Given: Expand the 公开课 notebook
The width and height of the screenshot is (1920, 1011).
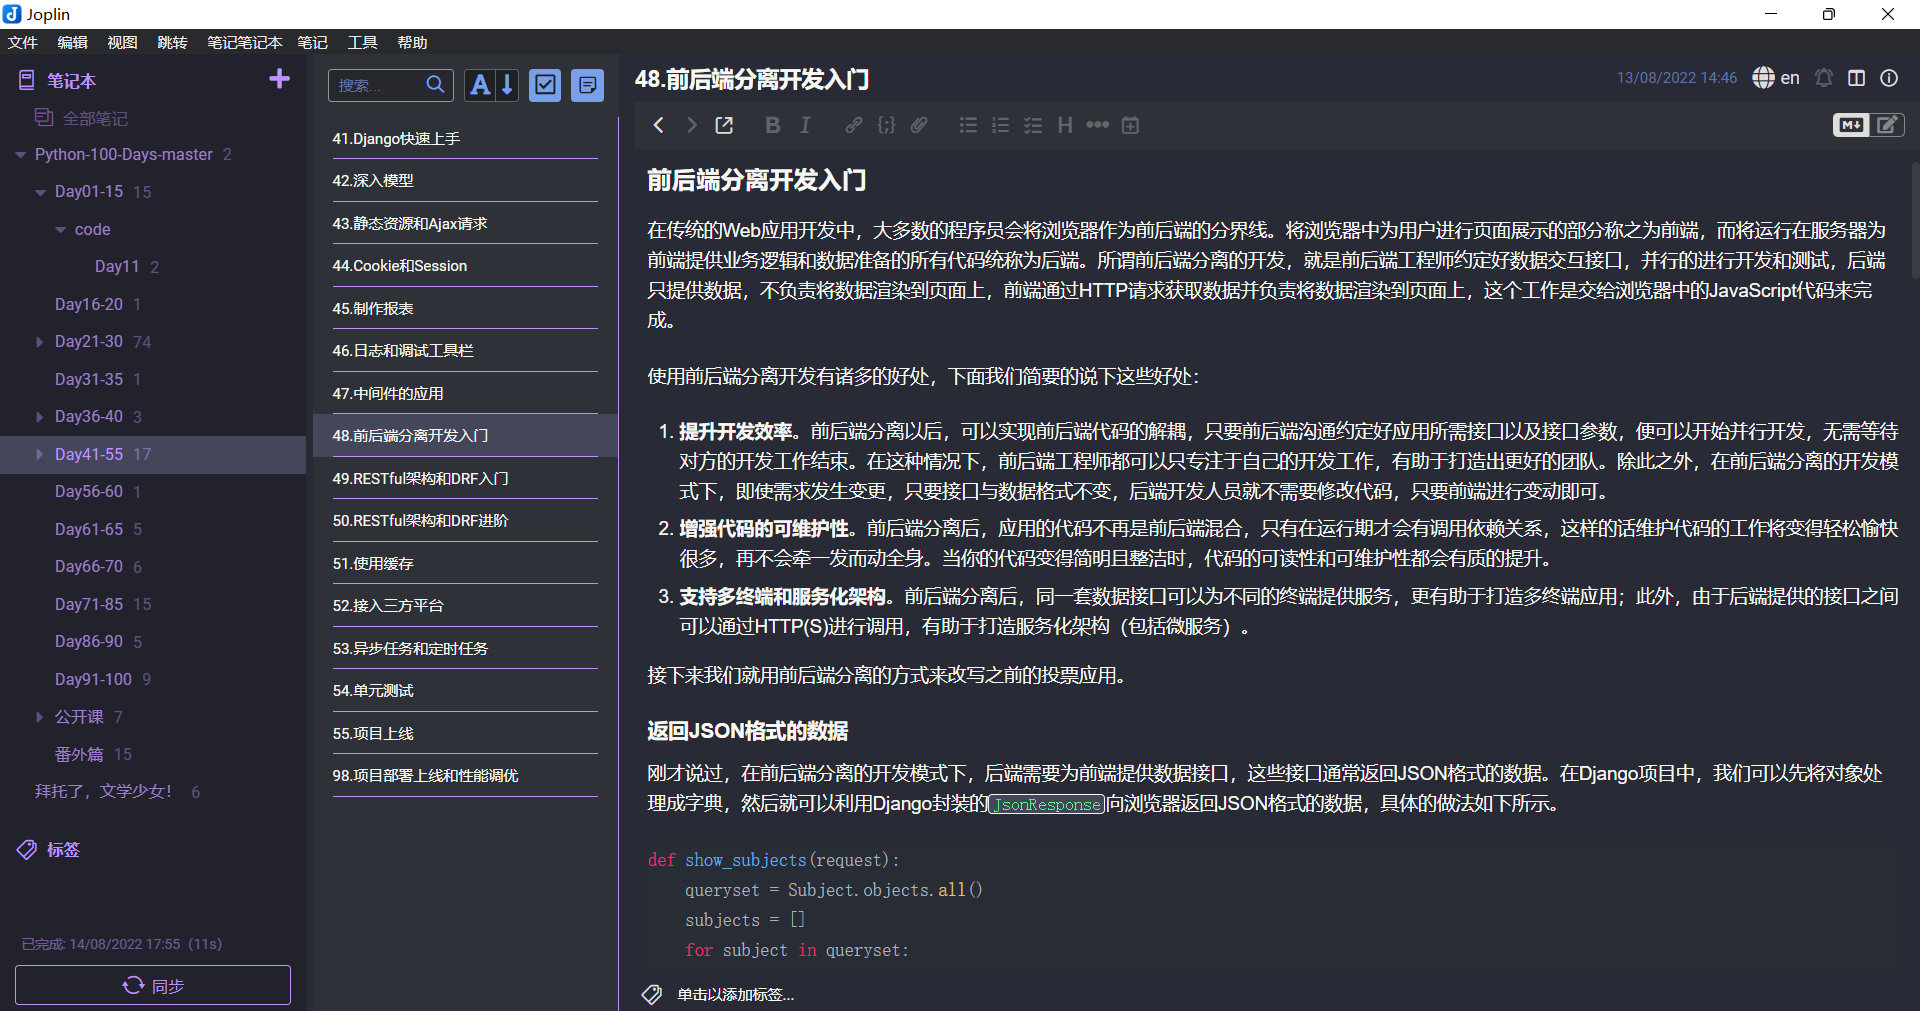Looking at the screenshot, I should click(40, 717).
